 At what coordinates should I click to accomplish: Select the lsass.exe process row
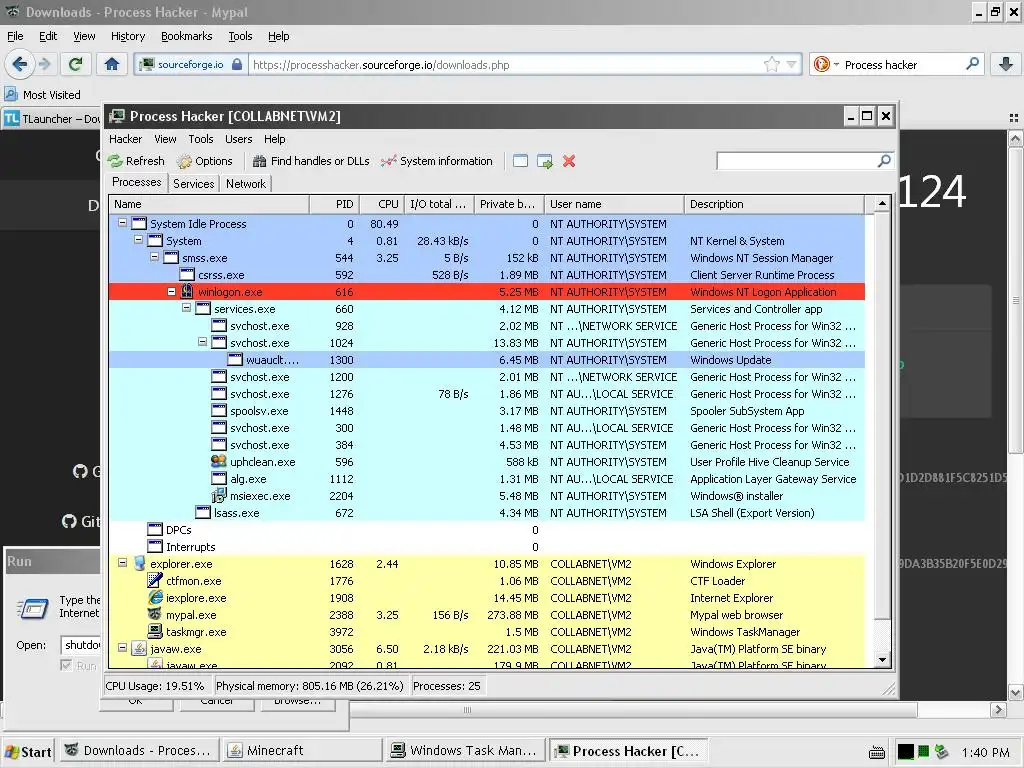click(x=487, y=513)
